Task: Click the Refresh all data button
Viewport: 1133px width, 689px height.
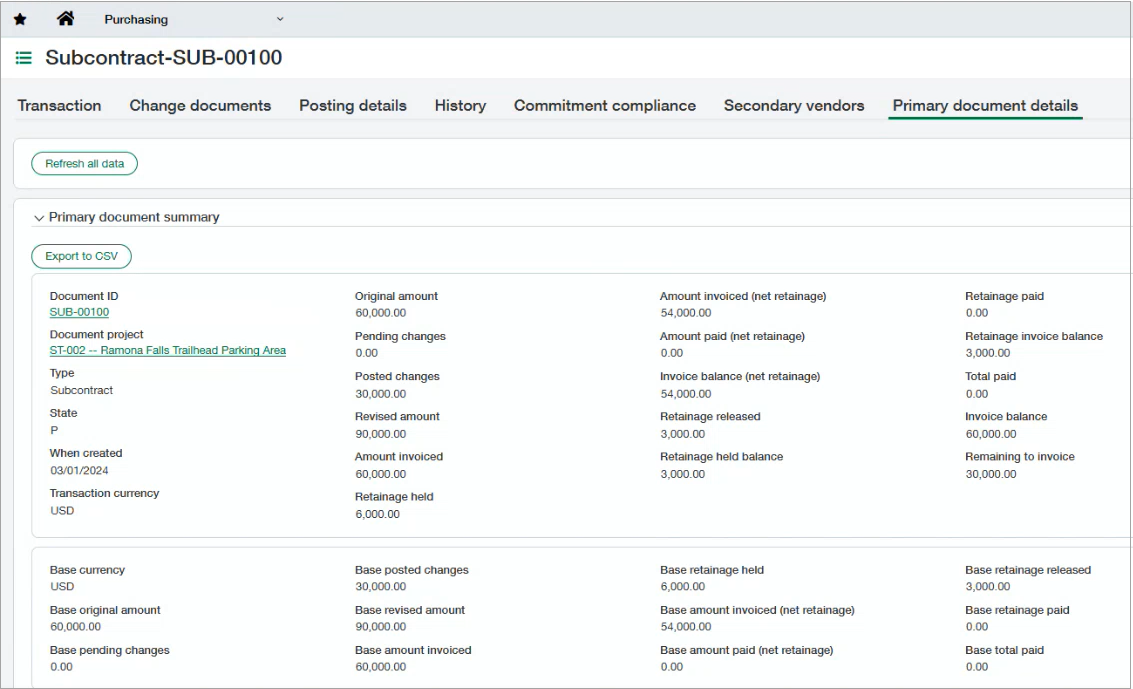Action: pyautogui.click(x=84, y=163)
